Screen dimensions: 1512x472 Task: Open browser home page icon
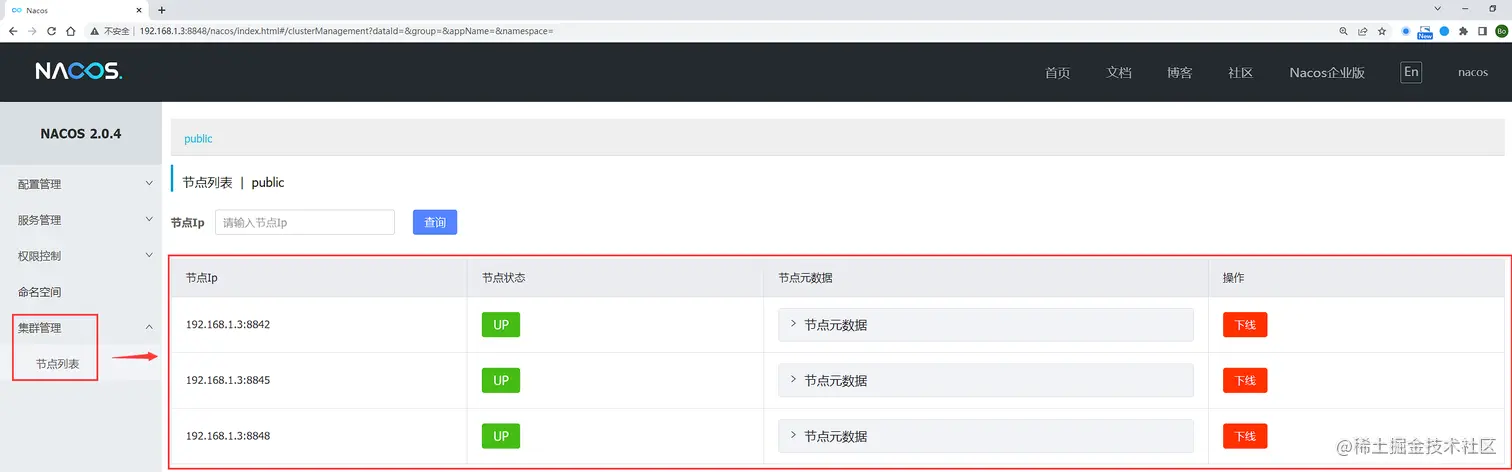pos(72,31)
